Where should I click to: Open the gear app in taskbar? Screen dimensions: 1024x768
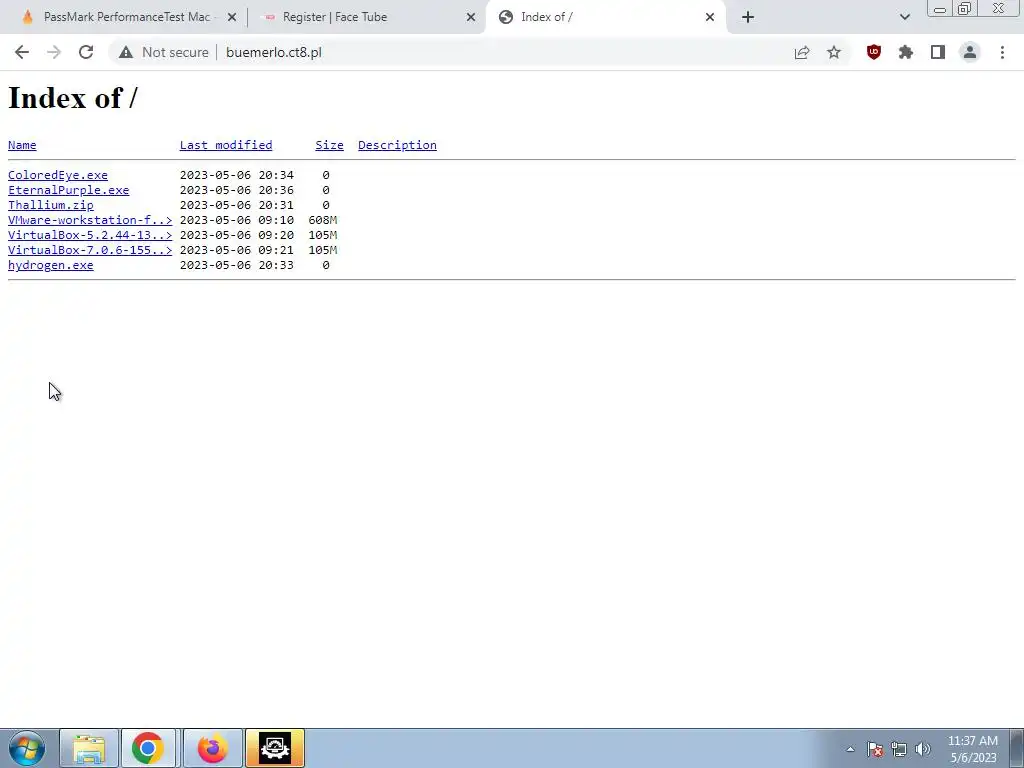[275, 748]
